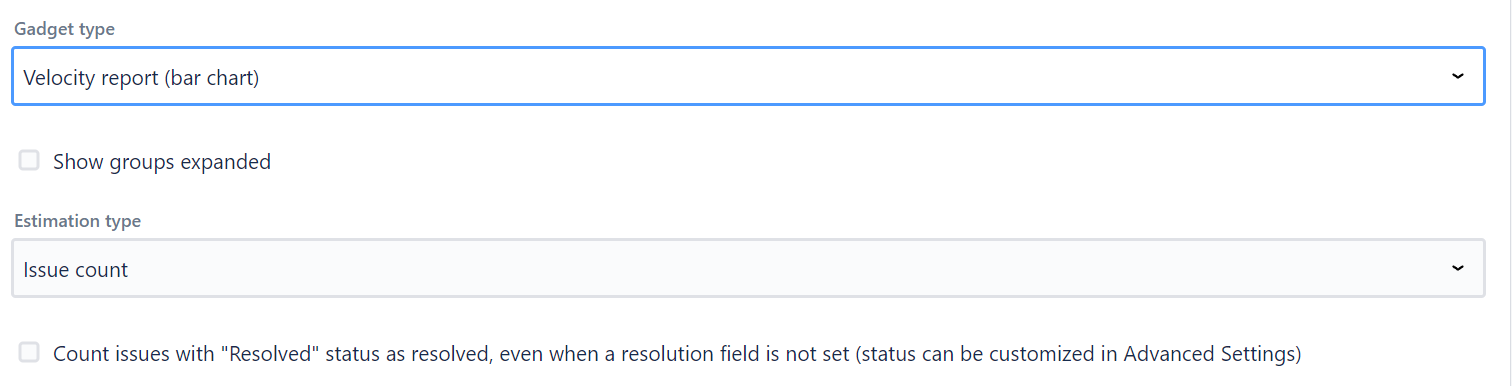Focus the blue-outlined Gadget type select field

click(x=748, y=77)
